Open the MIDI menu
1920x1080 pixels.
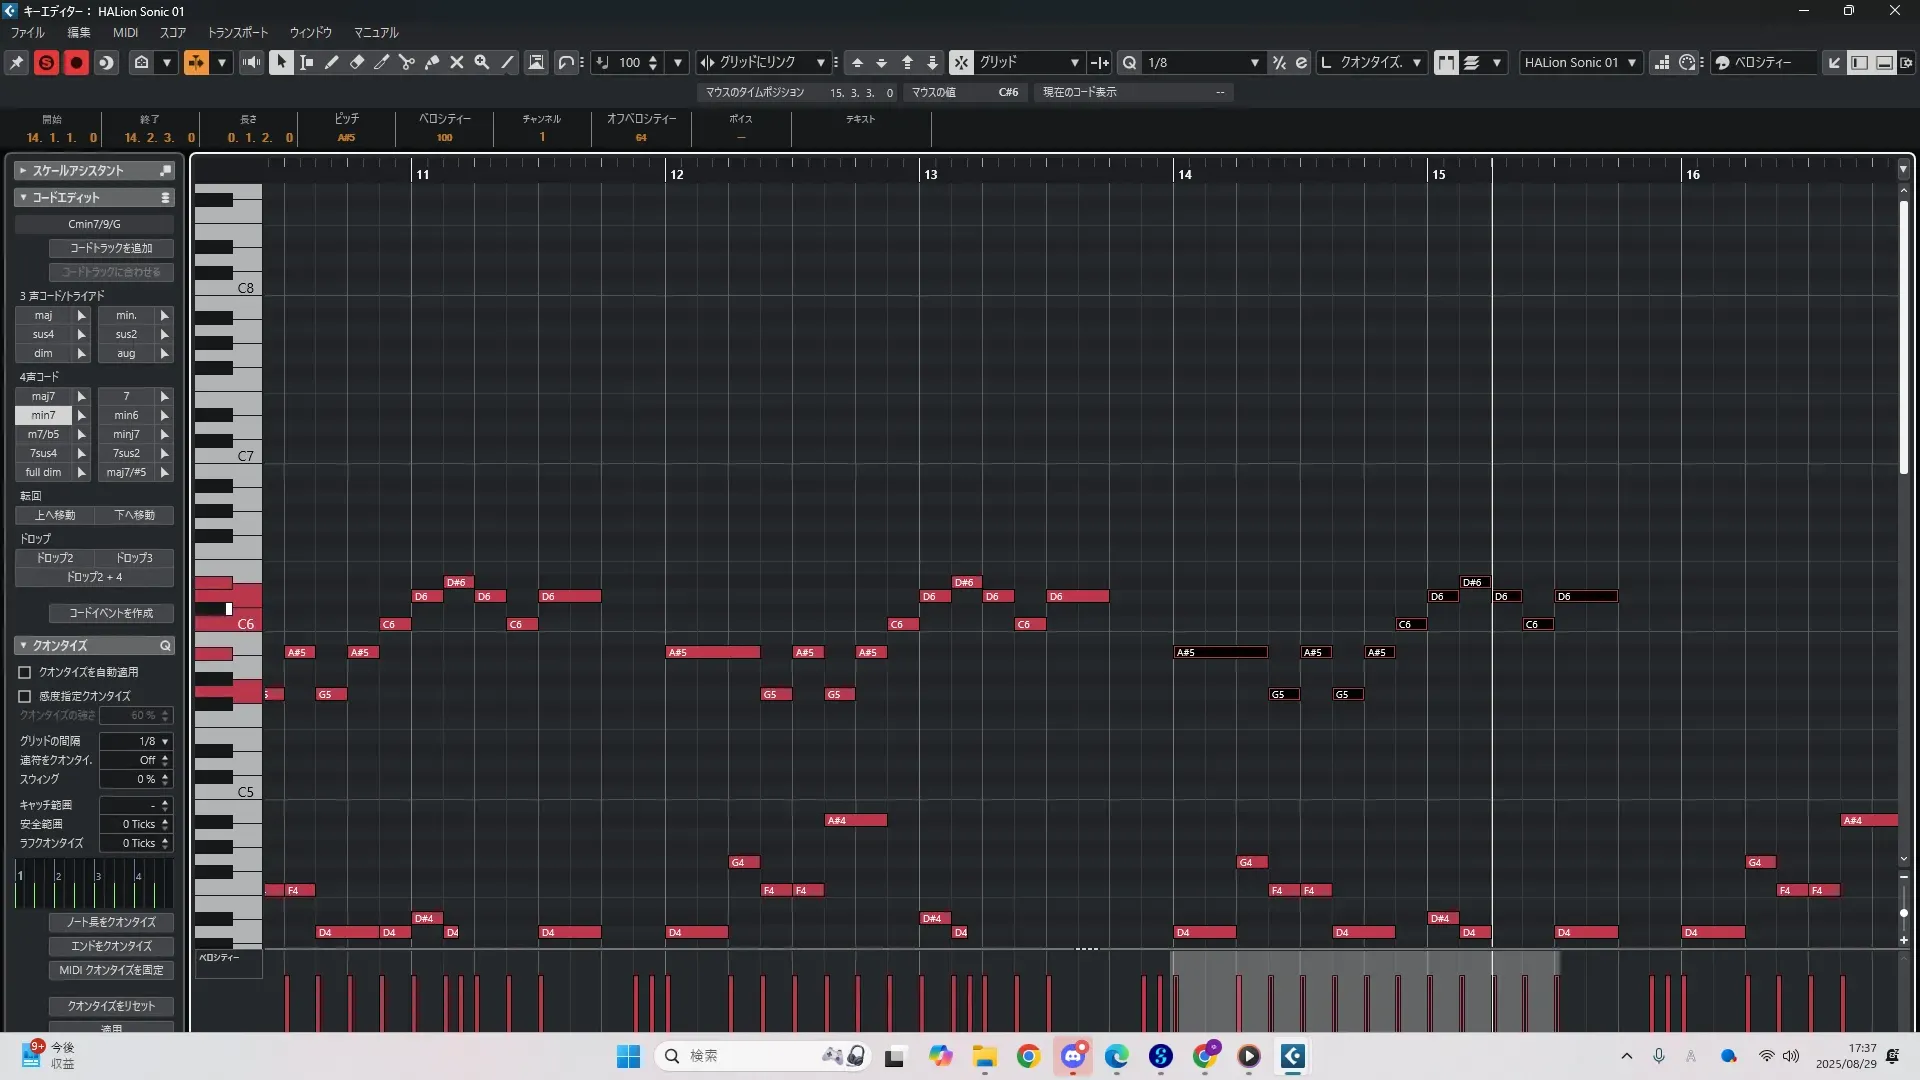[125, 32]
